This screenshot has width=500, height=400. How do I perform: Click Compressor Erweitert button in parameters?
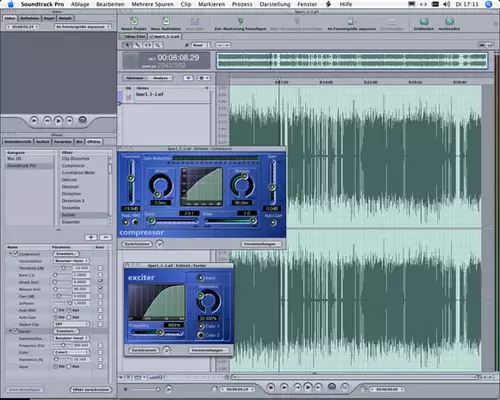coord(66,254)
